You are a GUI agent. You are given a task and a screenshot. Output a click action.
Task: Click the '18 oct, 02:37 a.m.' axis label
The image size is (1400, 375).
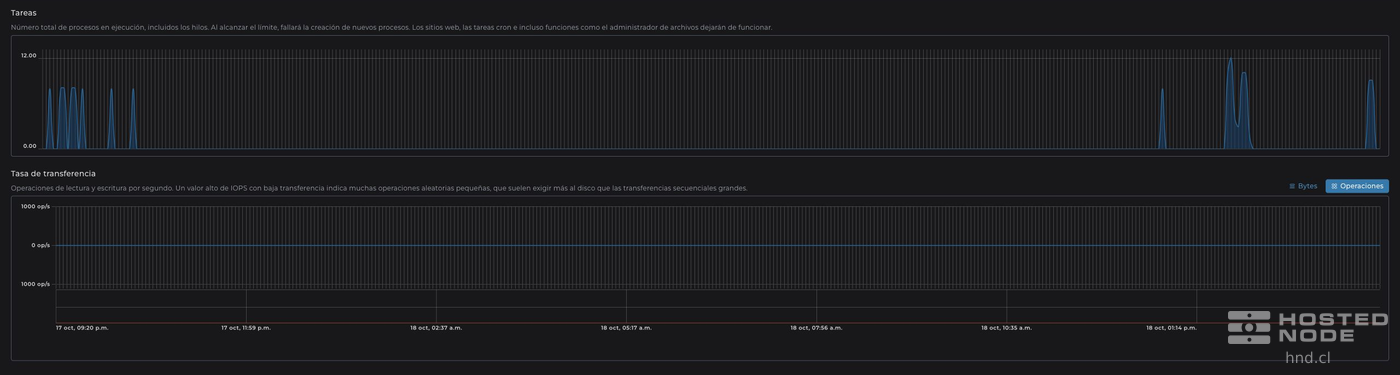point(436,328)
